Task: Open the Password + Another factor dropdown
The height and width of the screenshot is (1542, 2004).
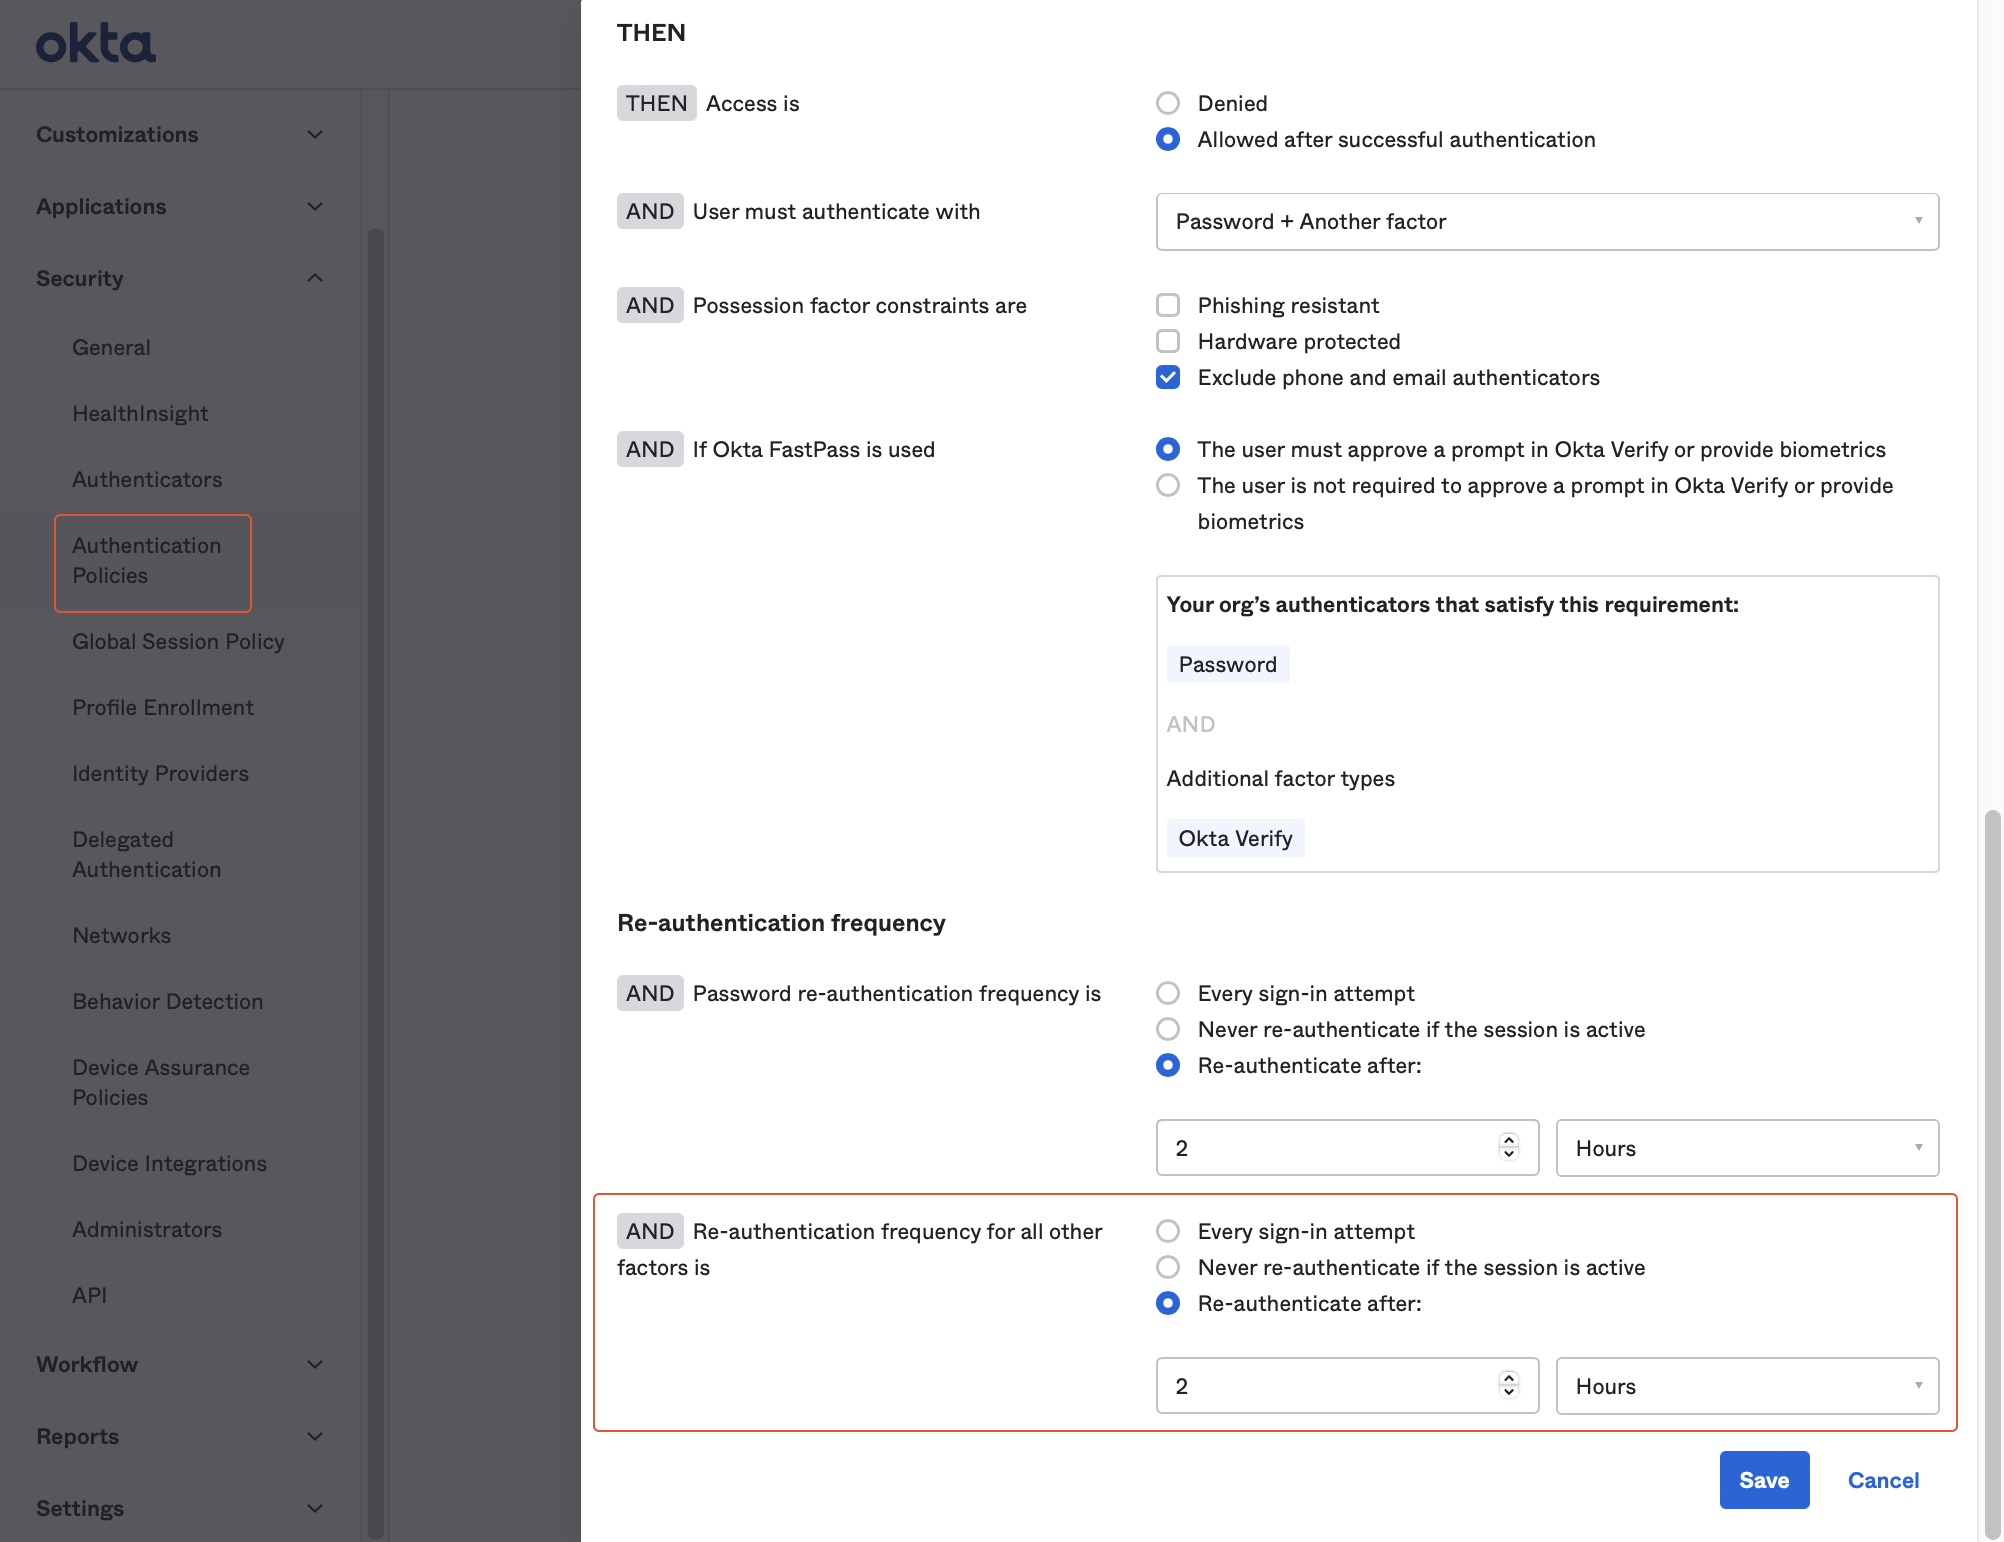Action: (1547, 221)
